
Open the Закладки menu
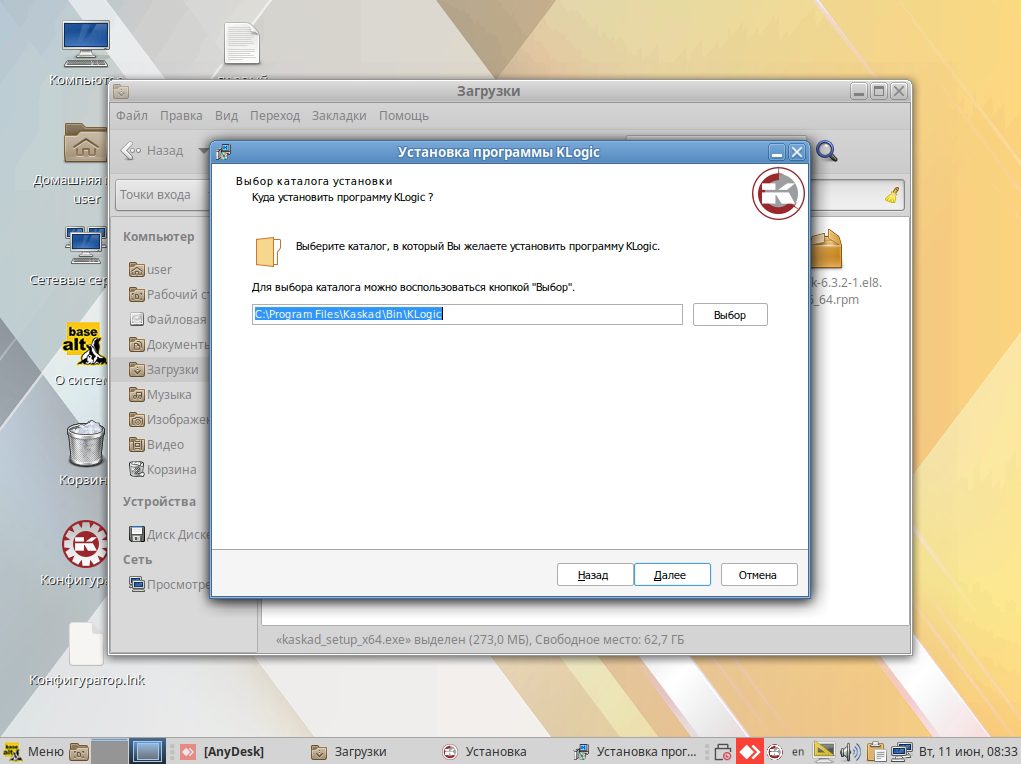[x=339, y=116]
